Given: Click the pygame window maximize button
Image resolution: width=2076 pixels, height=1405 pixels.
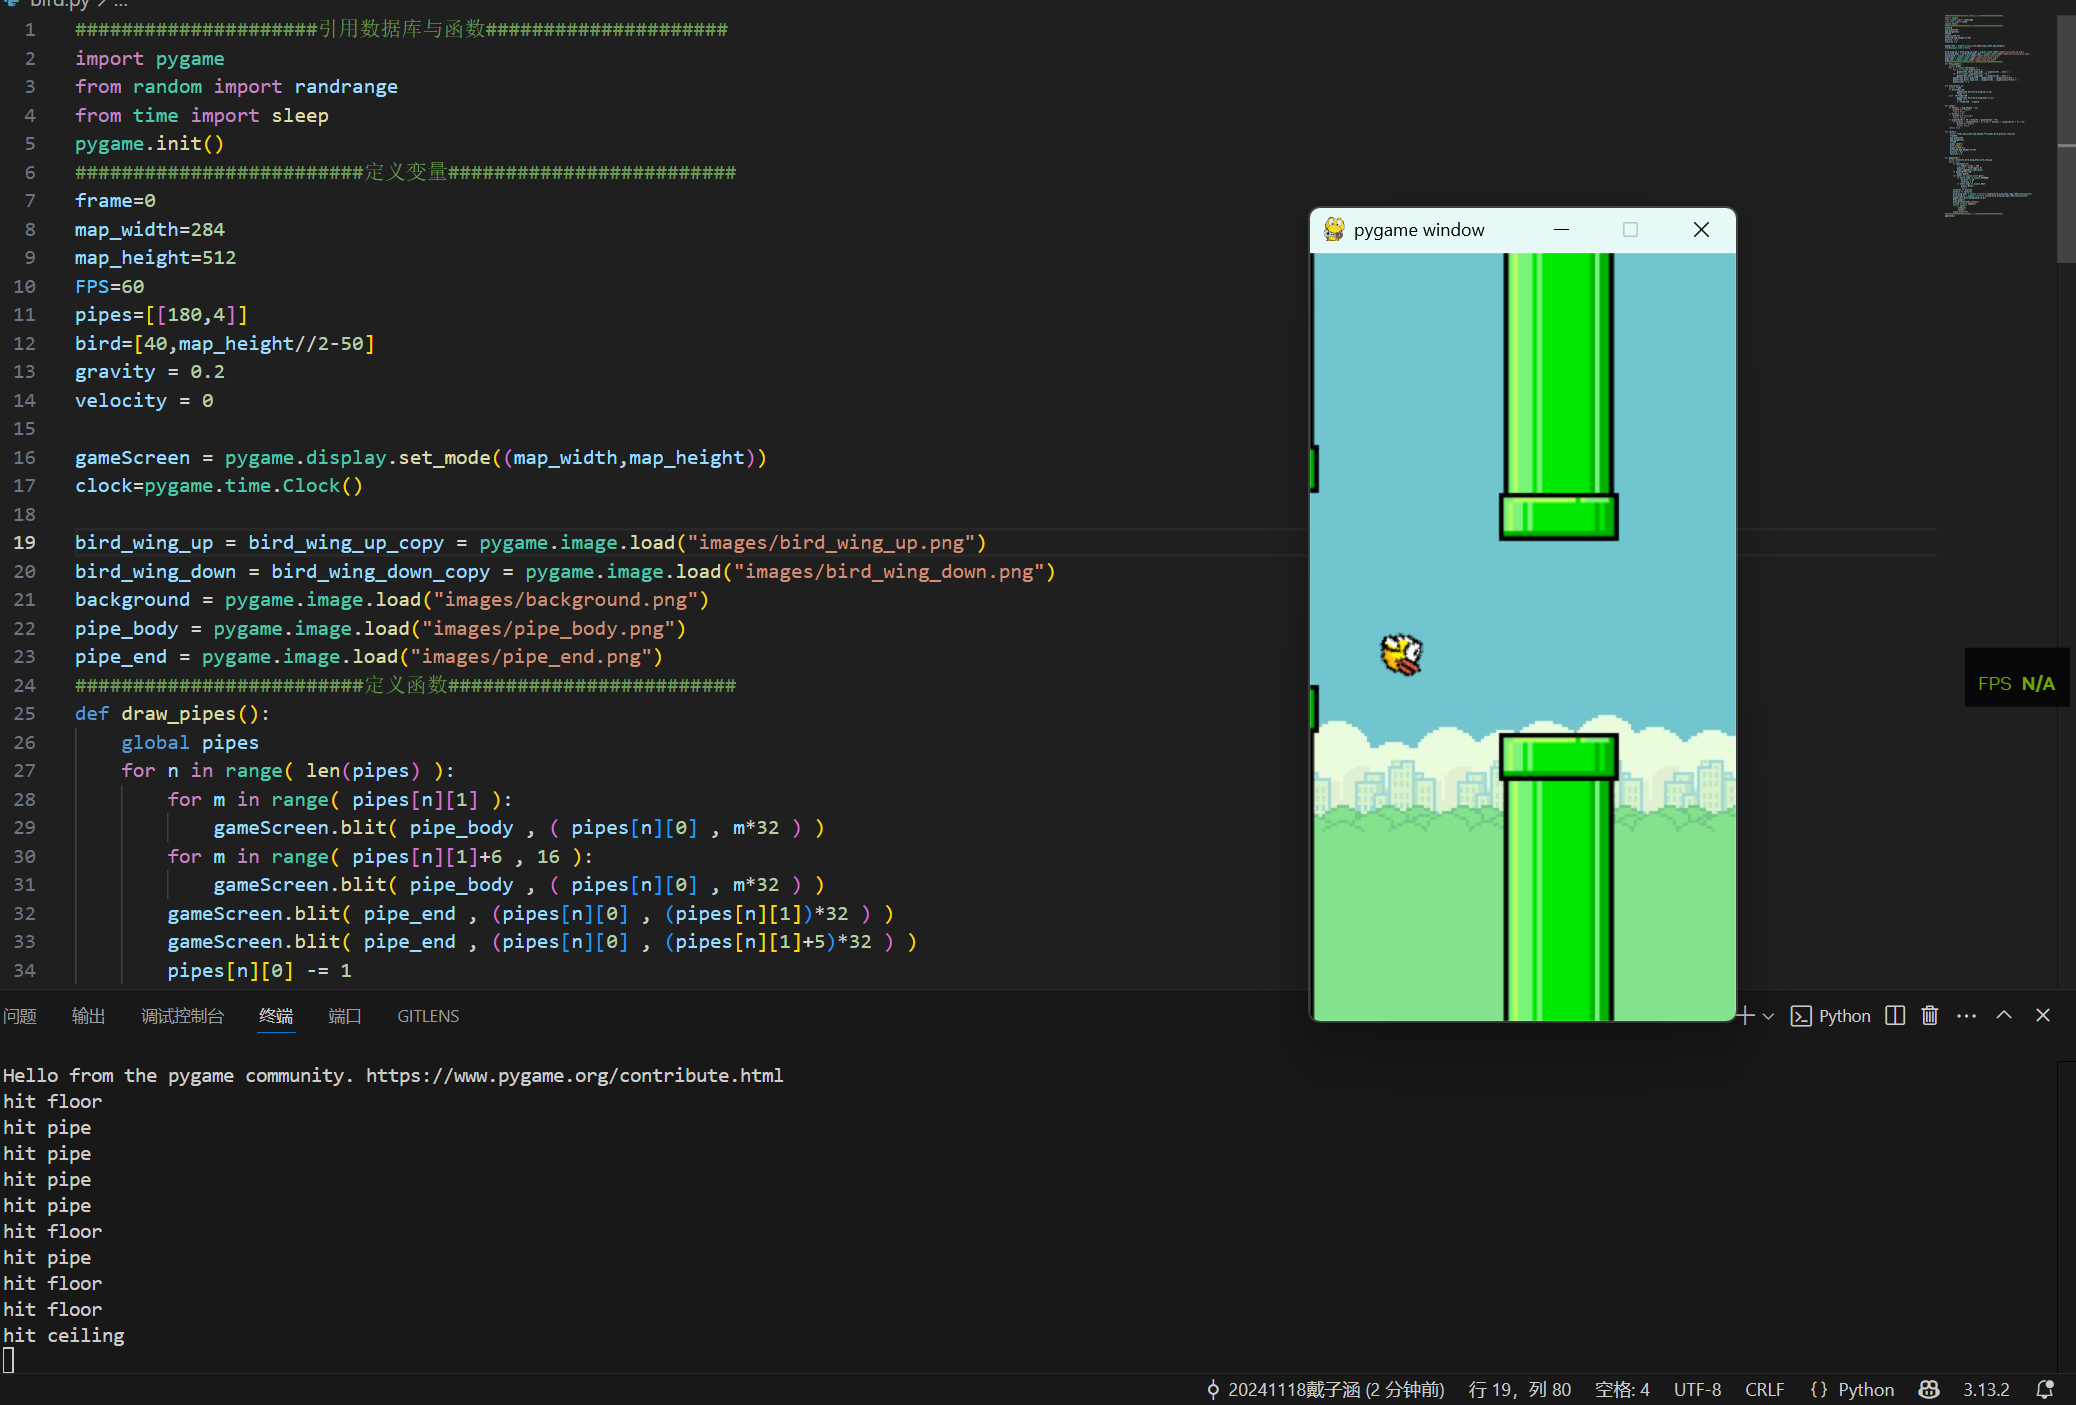Looking at the screenshot, I should (x=1631, y=229).
